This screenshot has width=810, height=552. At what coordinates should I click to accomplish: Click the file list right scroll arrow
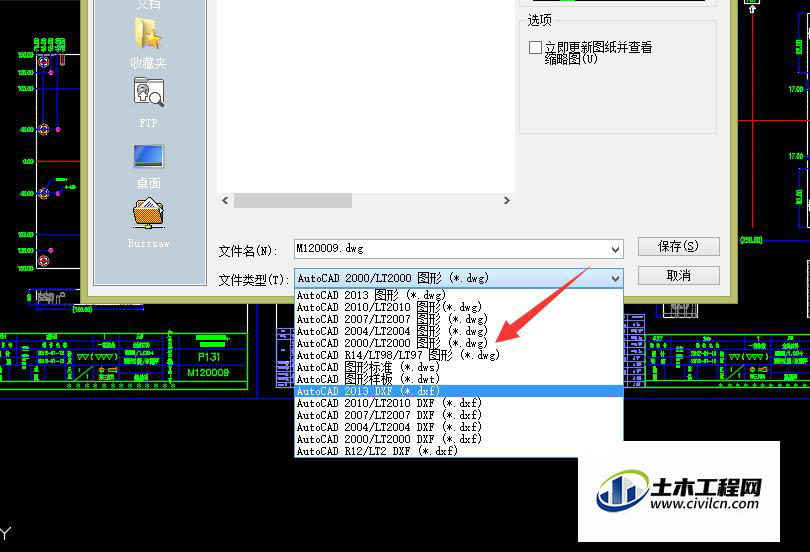(x=507, y=200)
